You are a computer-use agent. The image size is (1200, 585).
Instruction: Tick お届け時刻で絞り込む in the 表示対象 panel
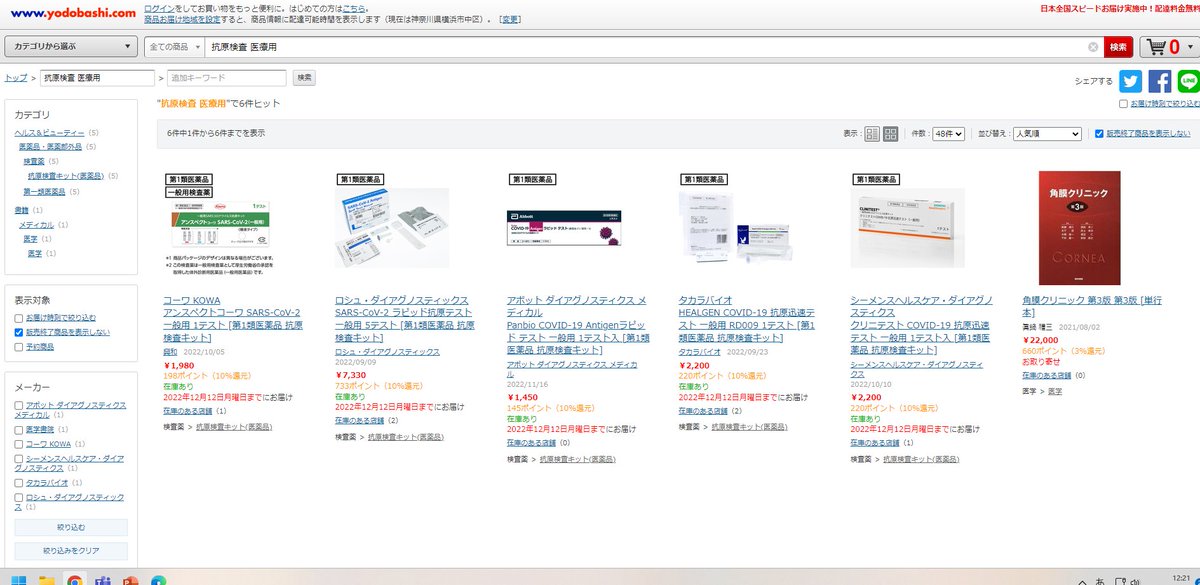[x=19, y=317]
